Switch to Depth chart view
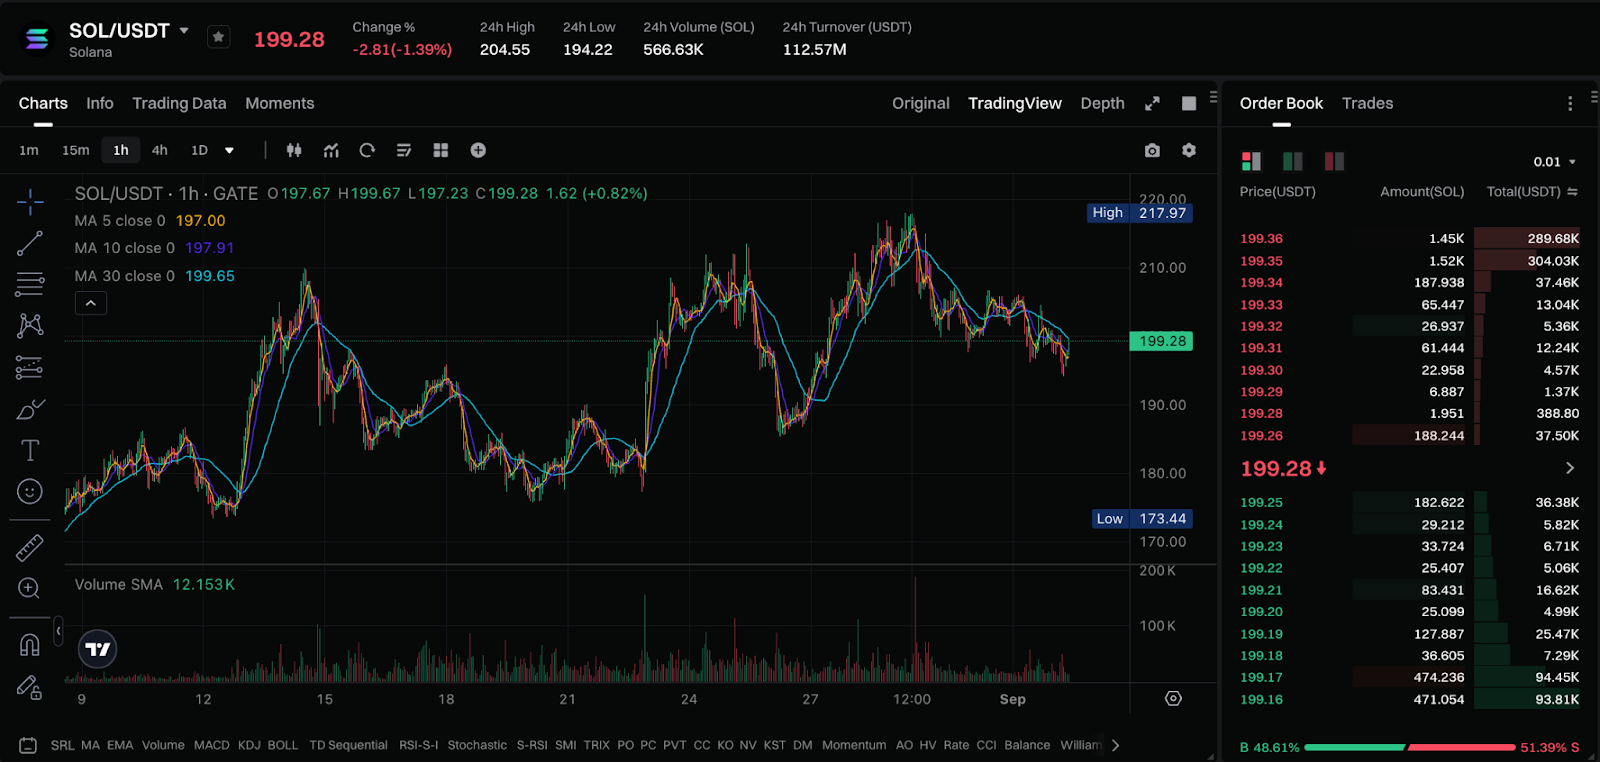This screenshot has width=1600, height=762. 1102,103
